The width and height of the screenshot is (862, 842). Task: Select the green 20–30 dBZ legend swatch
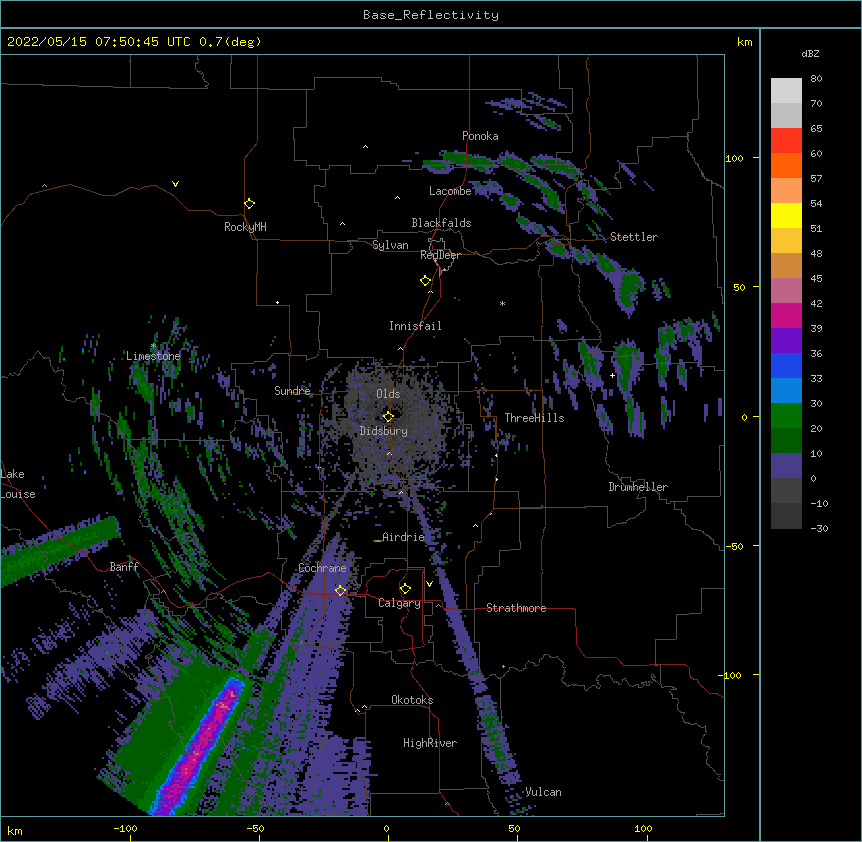786,416
